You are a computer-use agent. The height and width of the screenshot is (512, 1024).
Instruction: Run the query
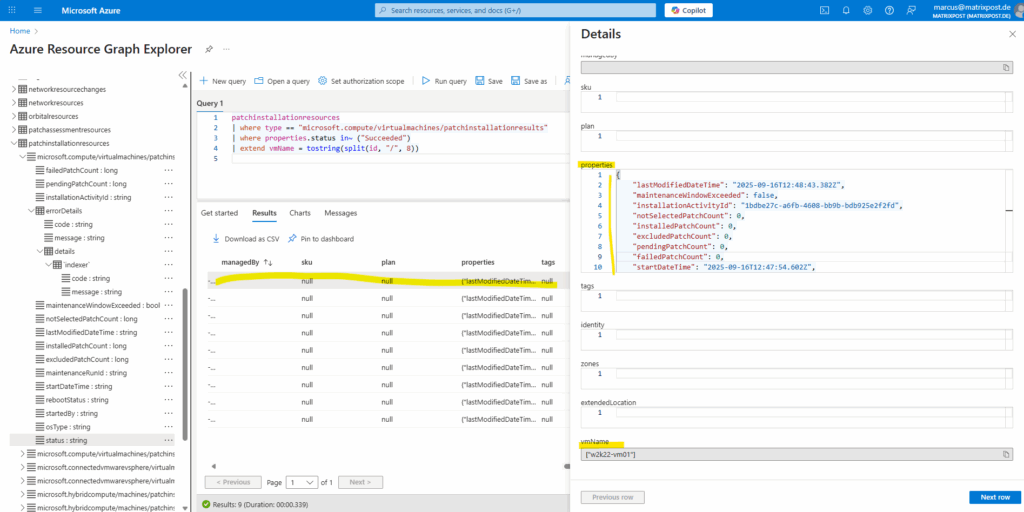444,81
